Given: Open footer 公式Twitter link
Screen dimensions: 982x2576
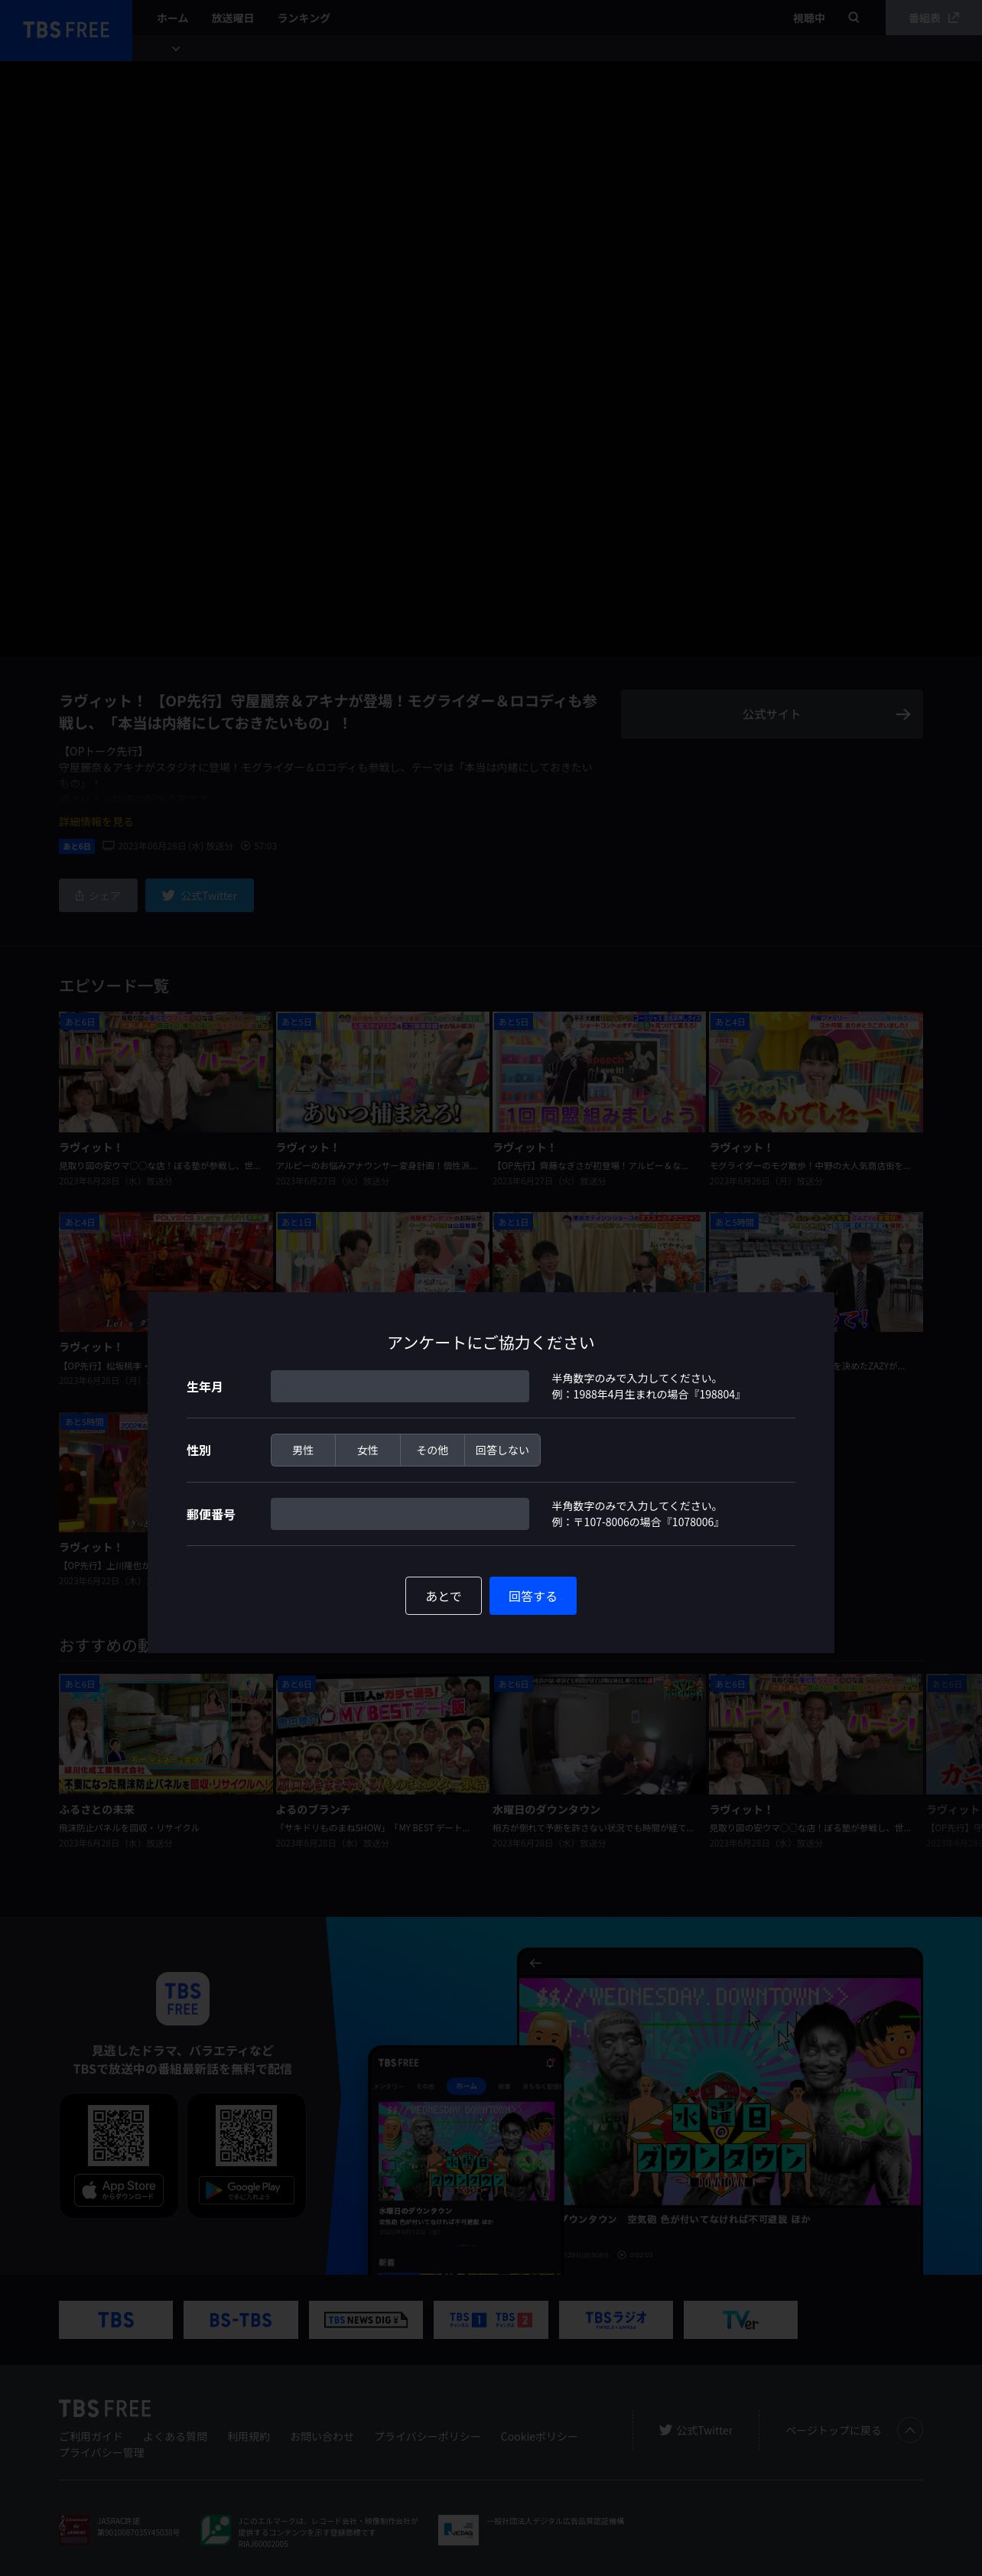Looking at the screenshot, I should [696, 2430].
